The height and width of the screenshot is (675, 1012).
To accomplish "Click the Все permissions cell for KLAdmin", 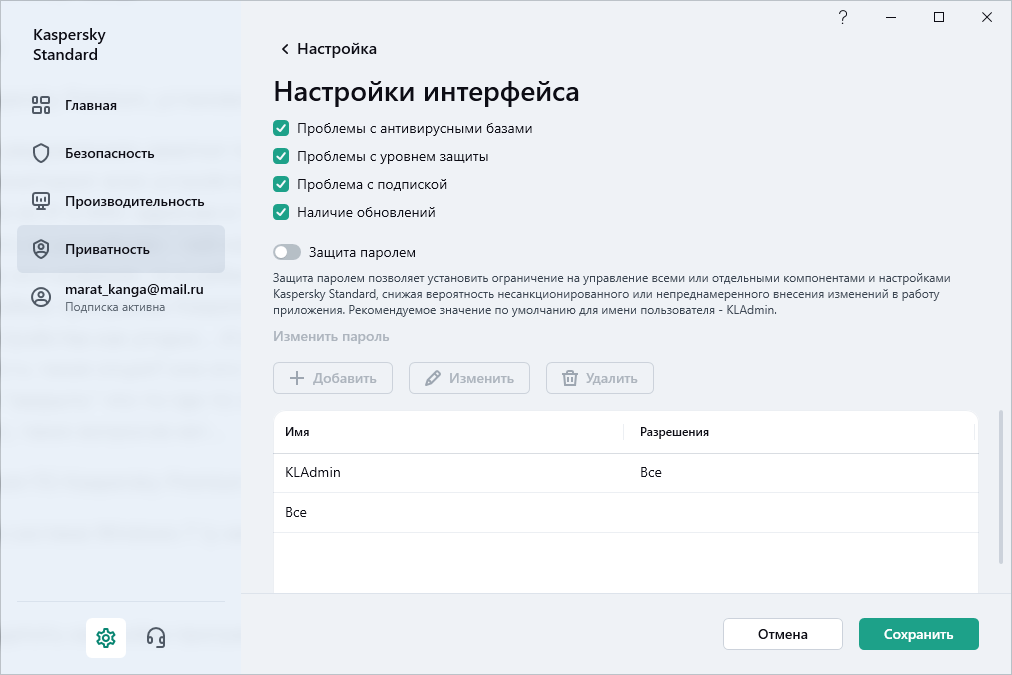I will (651, 472).
